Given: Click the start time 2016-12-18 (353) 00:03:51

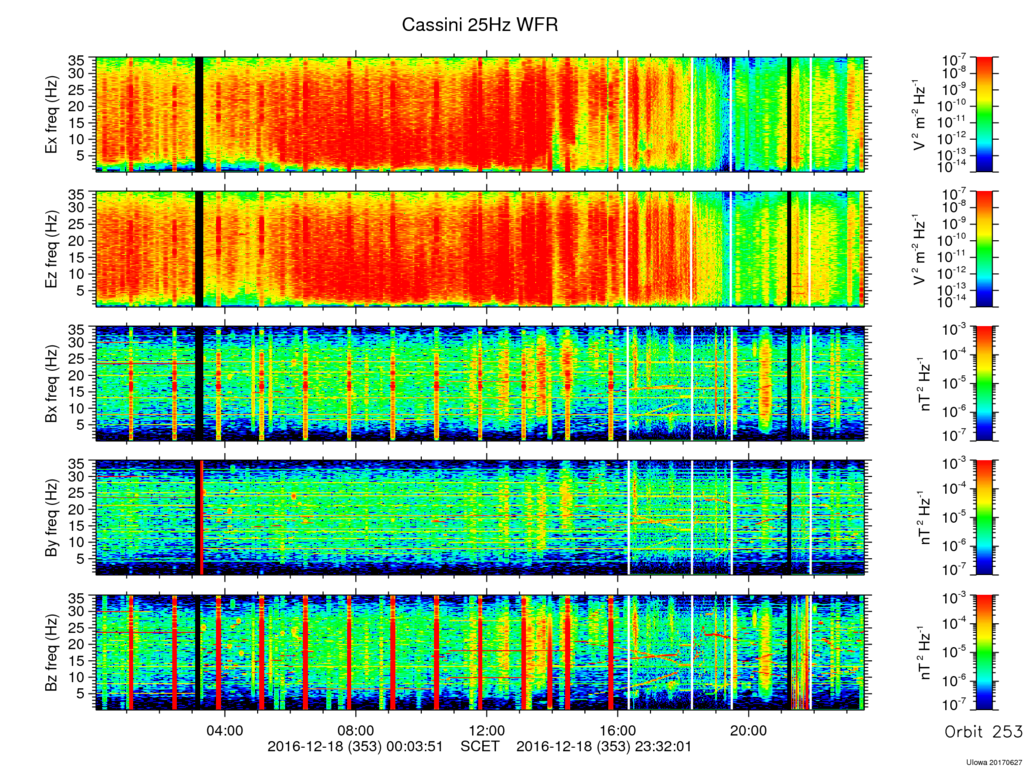Looking at the screenshot, I should [355, 746].
